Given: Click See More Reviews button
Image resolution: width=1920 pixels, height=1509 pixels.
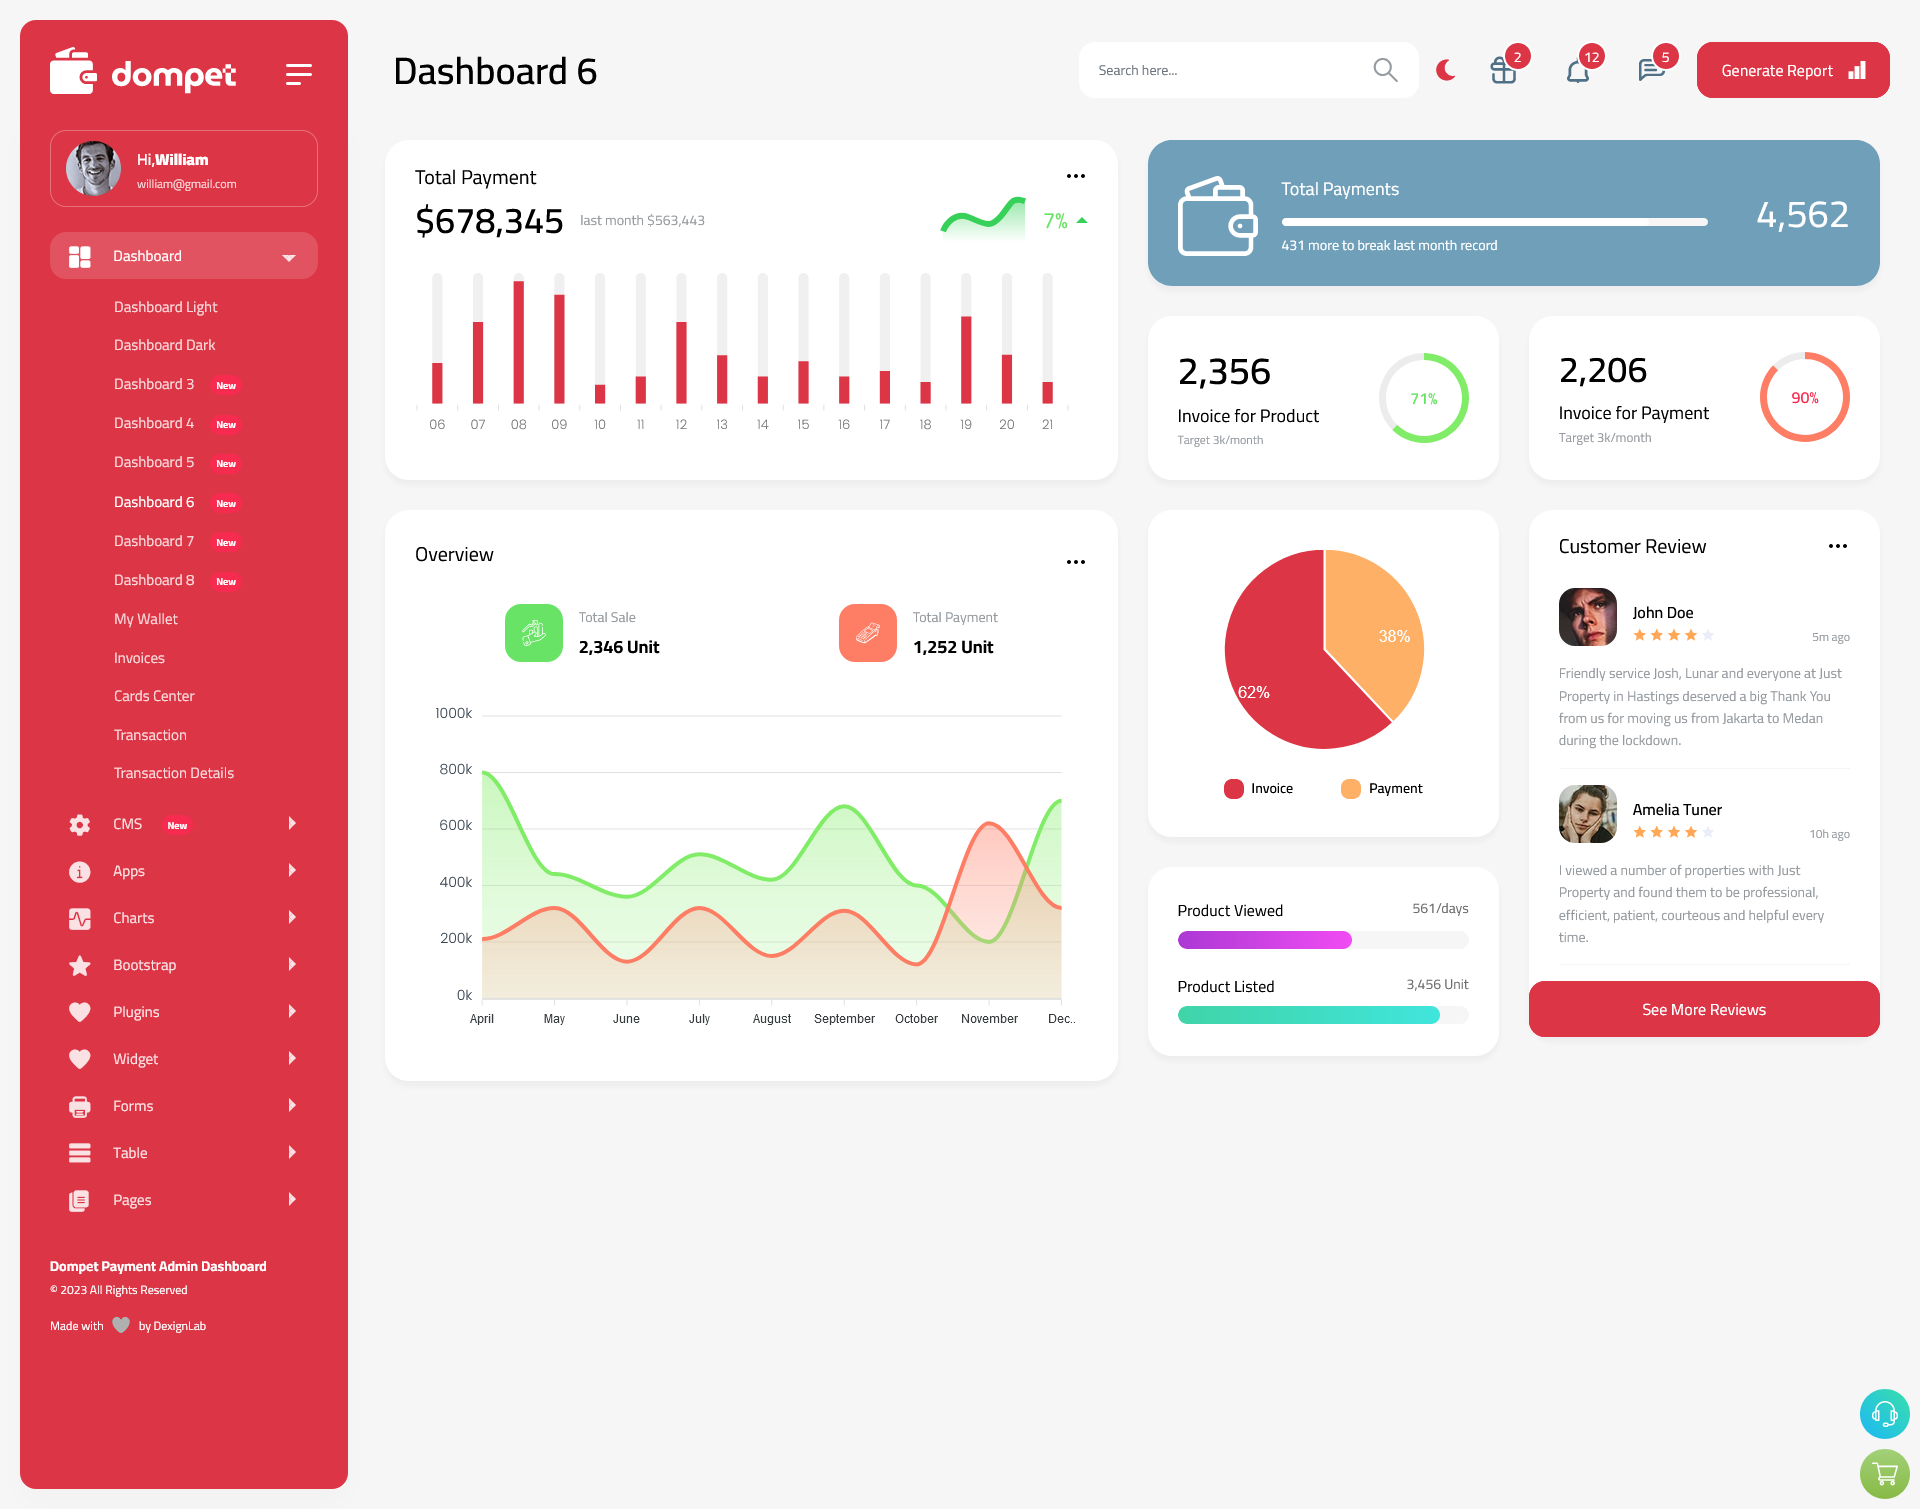Looking at the screenshot, I should pos(1703,1009).
